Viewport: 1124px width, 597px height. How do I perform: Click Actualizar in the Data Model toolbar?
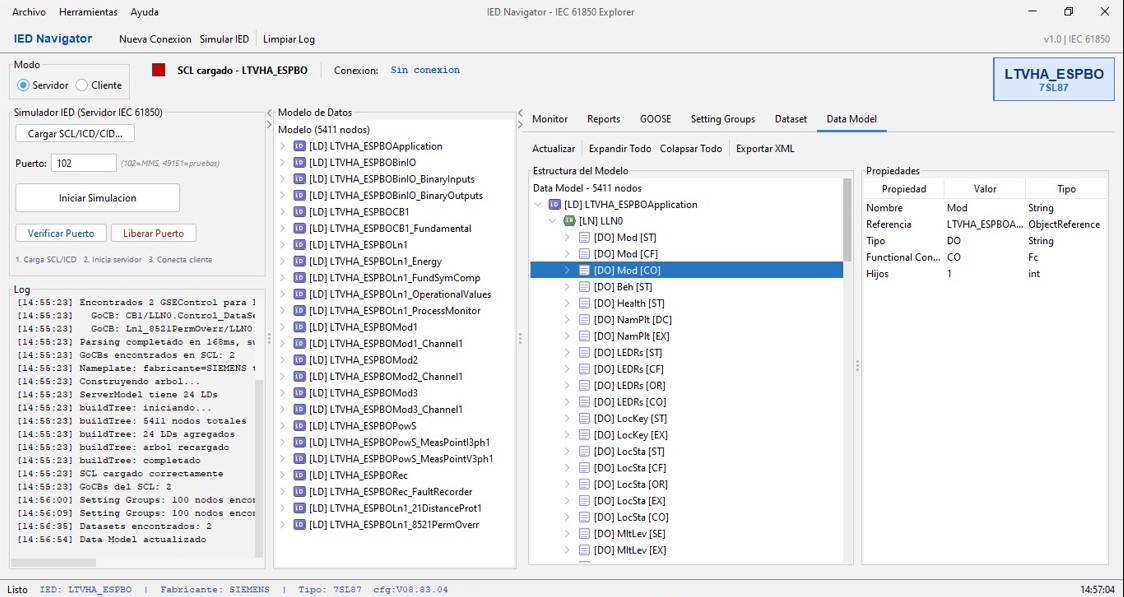553,149
